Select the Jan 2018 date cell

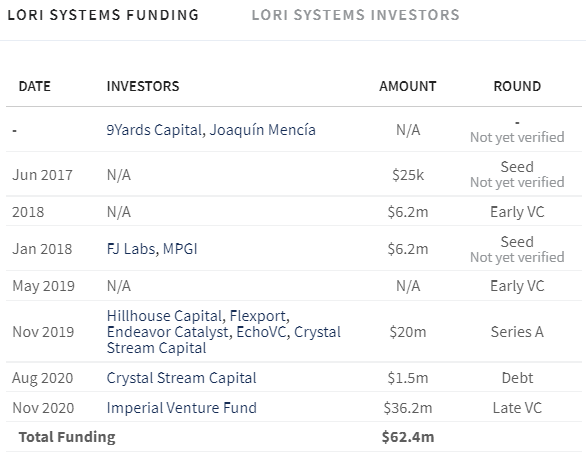(x=42, y=249)
